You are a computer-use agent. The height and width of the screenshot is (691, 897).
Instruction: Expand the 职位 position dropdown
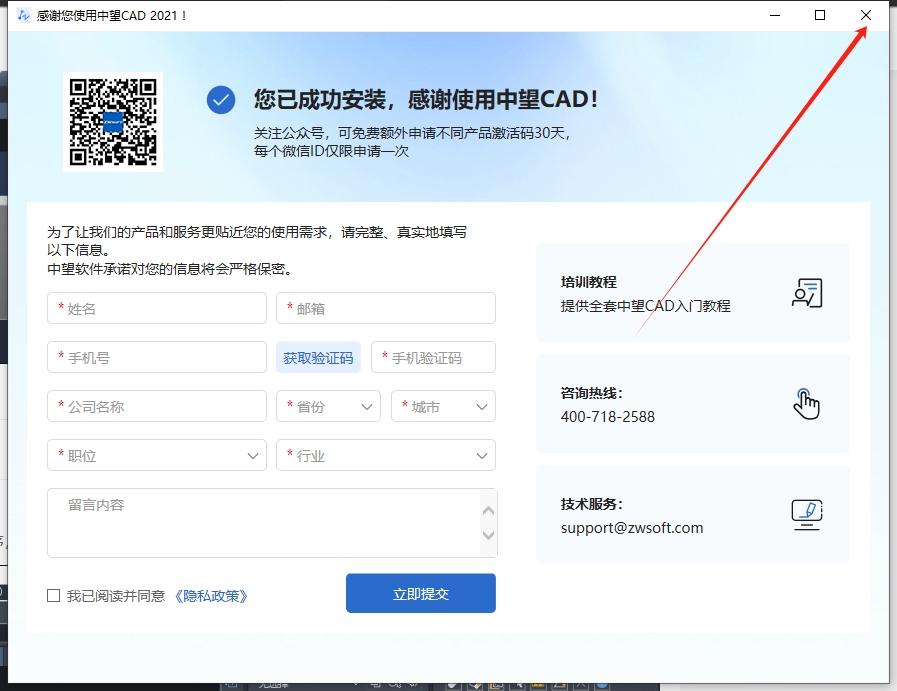[156, 455]
